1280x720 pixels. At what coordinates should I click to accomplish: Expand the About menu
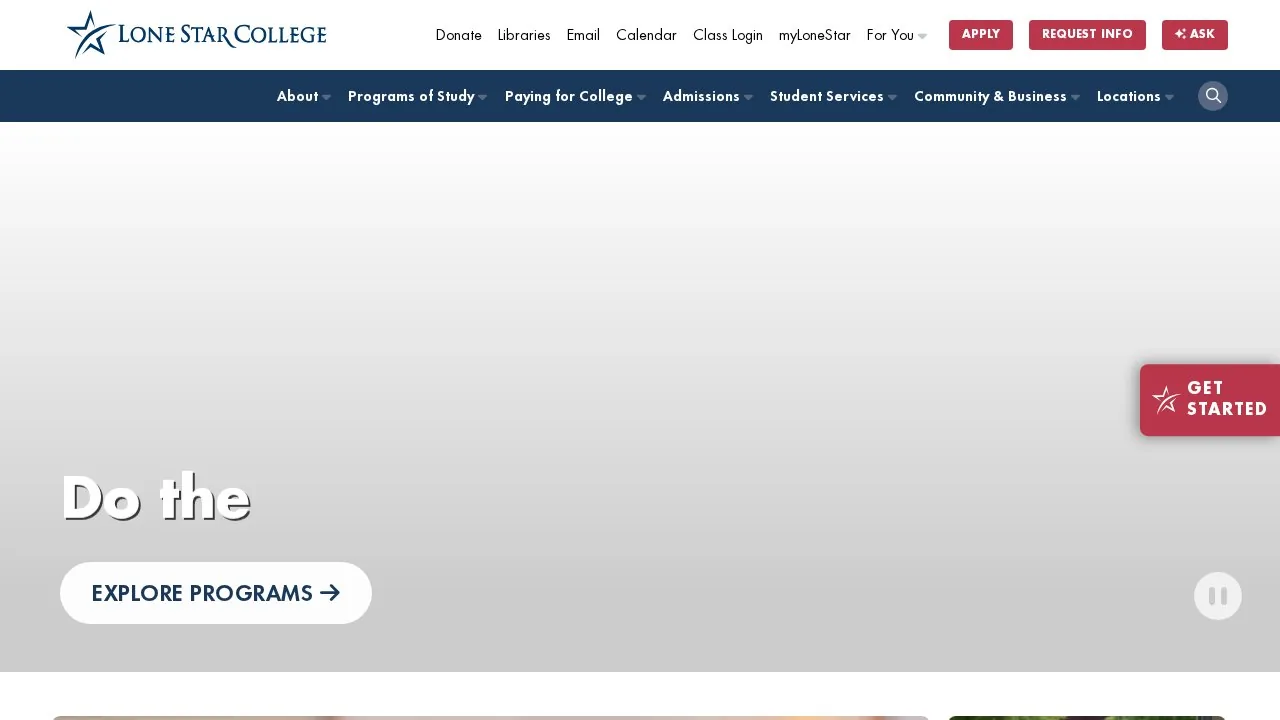[x=304, y=96]
